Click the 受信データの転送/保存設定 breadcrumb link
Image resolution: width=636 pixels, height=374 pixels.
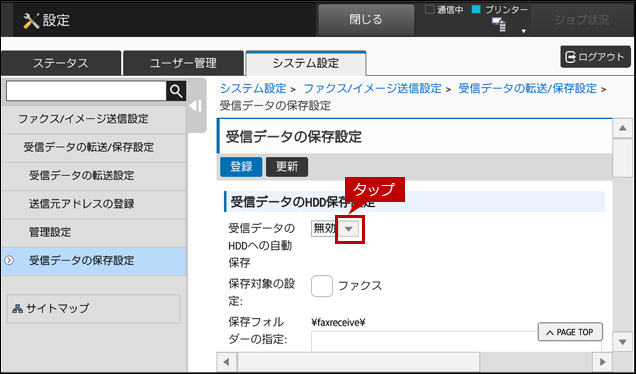point(527,88)
